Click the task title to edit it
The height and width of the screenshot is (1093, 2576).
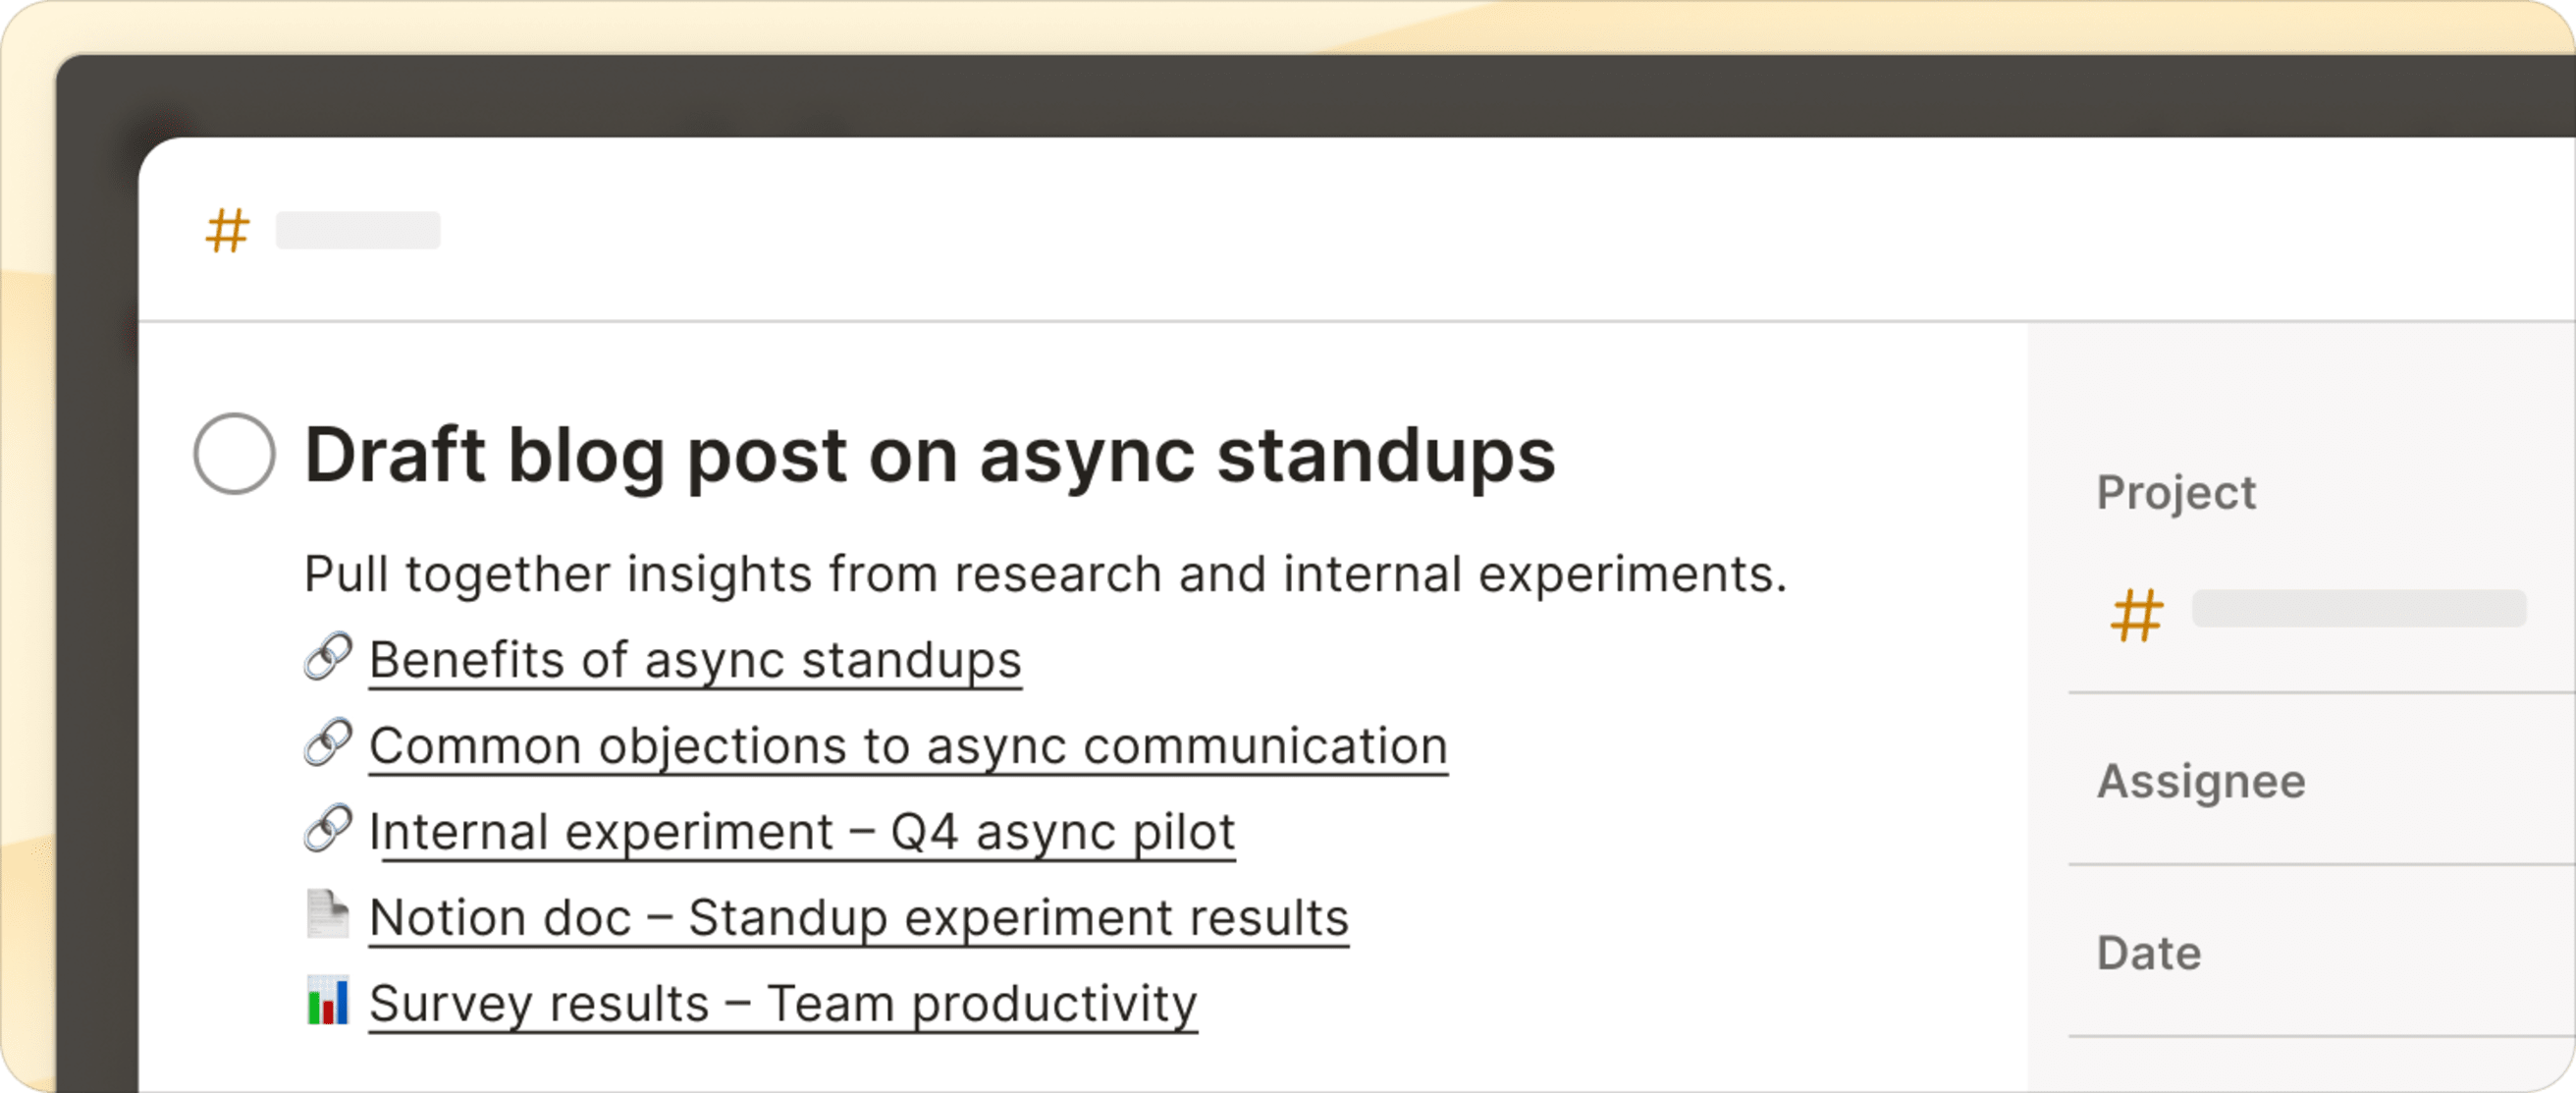tap(930, 454)
